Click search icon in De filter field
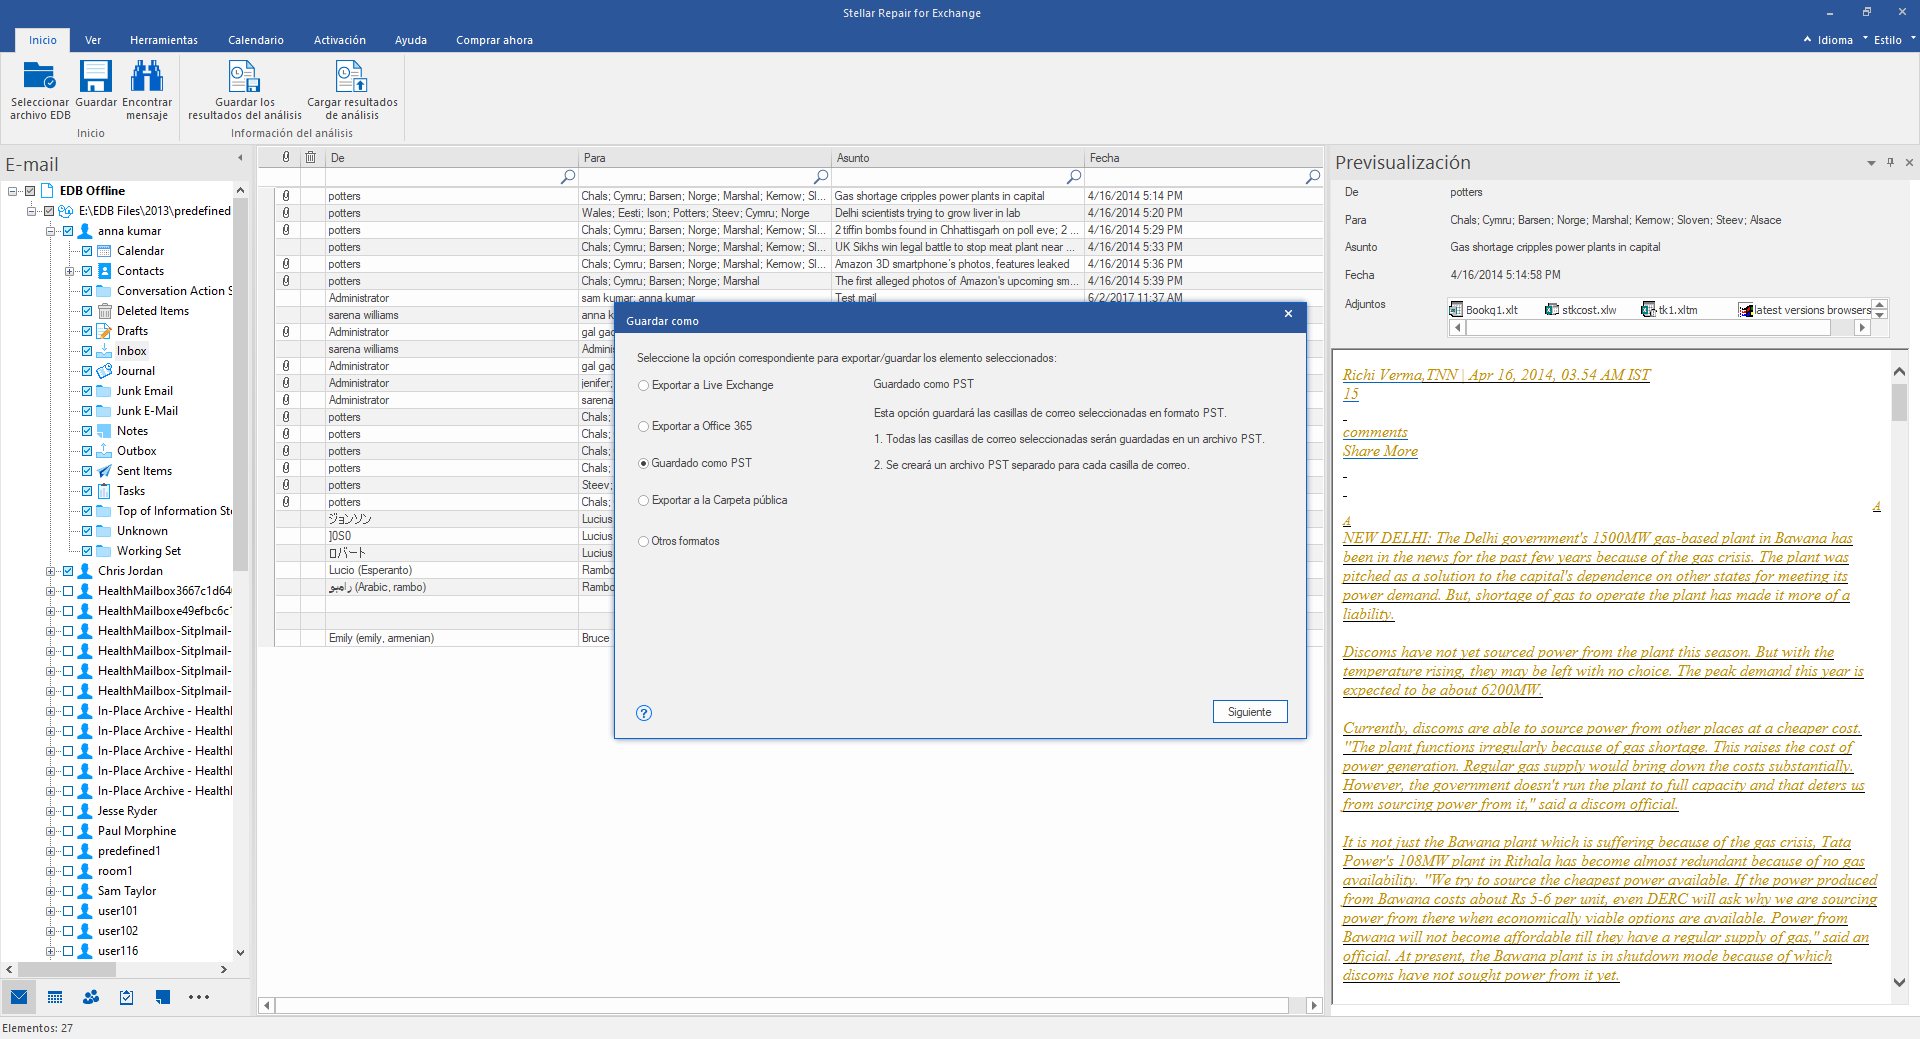 [568, 177]
